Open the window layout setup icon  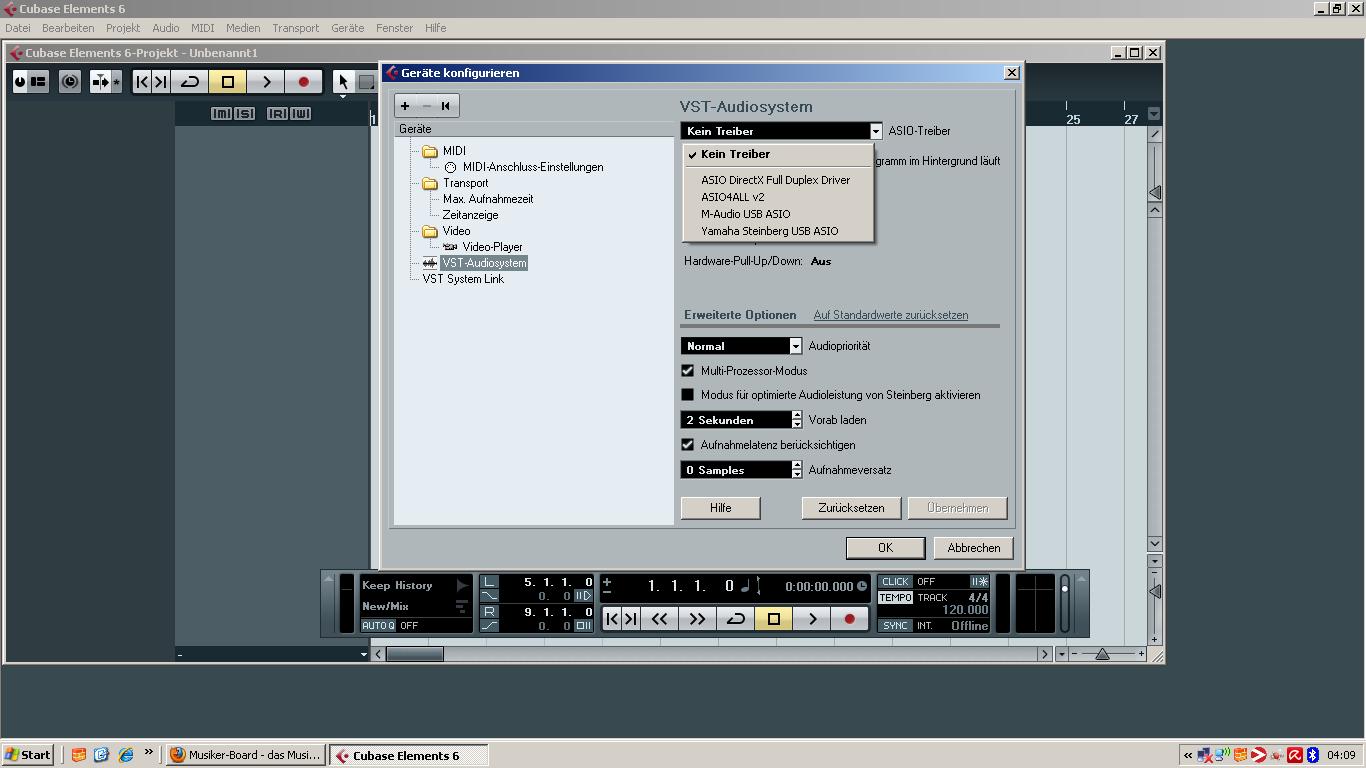click(38, 82)
